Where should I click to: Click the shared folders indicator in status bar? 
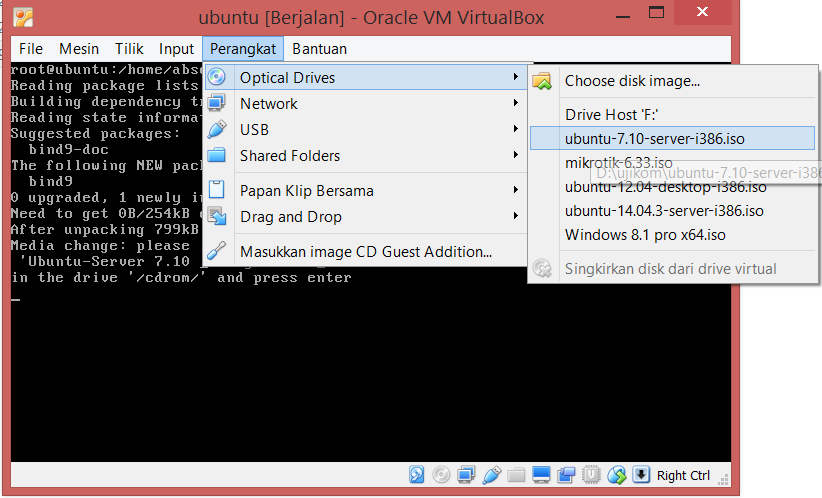516,475
